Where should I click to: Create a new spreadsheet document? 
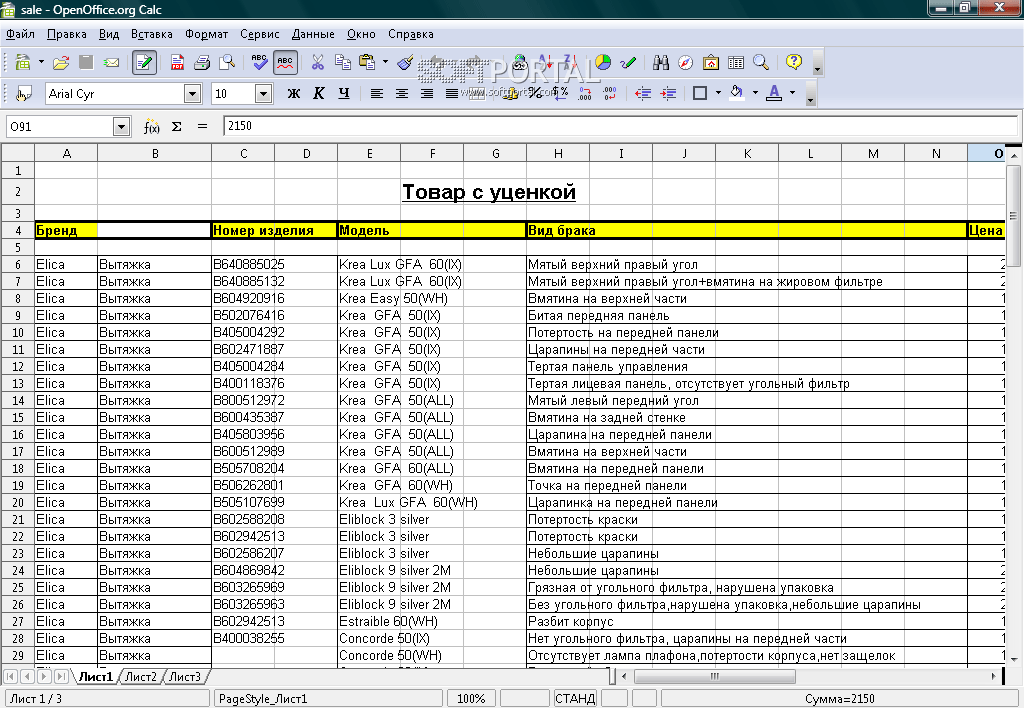[23, 62]
